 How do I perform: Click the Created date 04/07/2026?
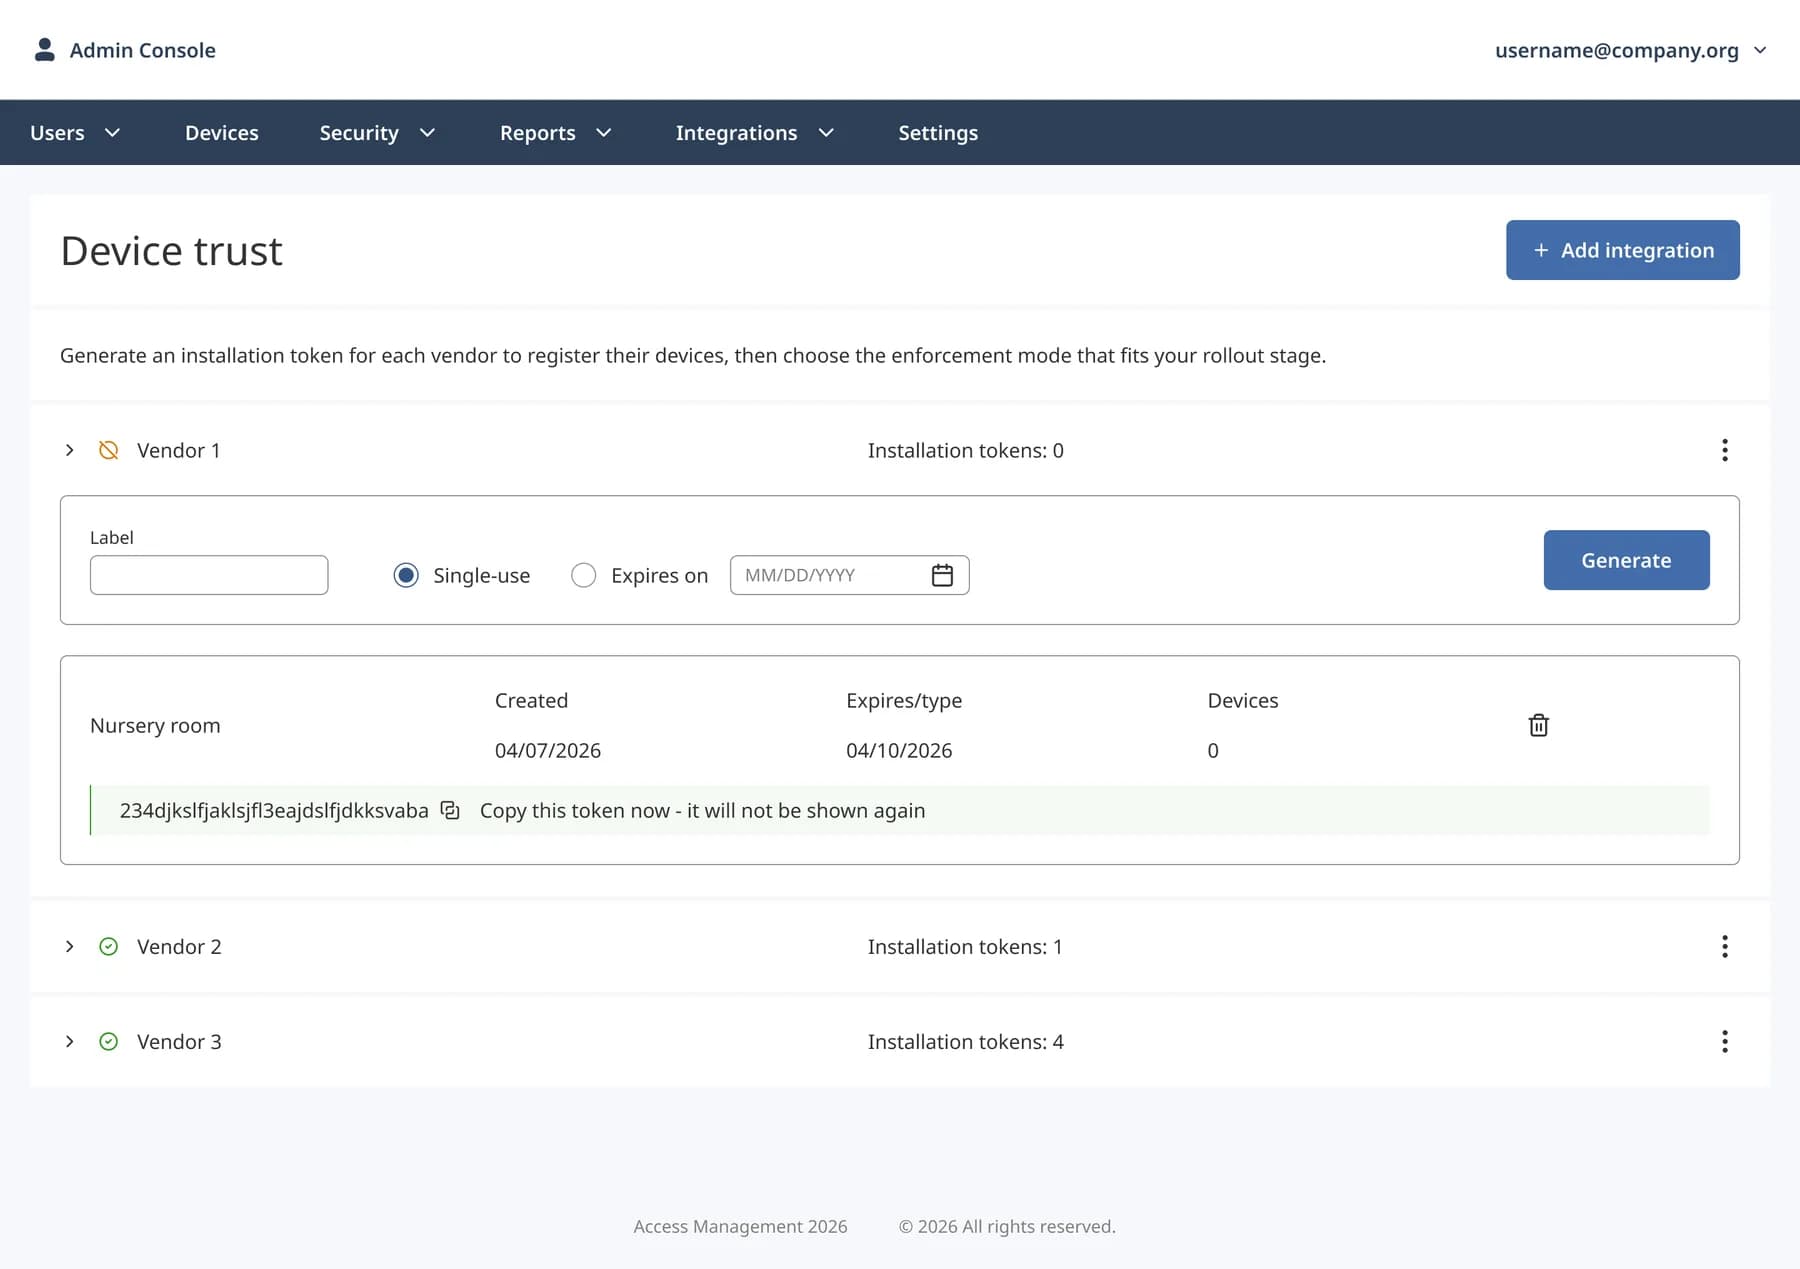[x=548, y=750]
